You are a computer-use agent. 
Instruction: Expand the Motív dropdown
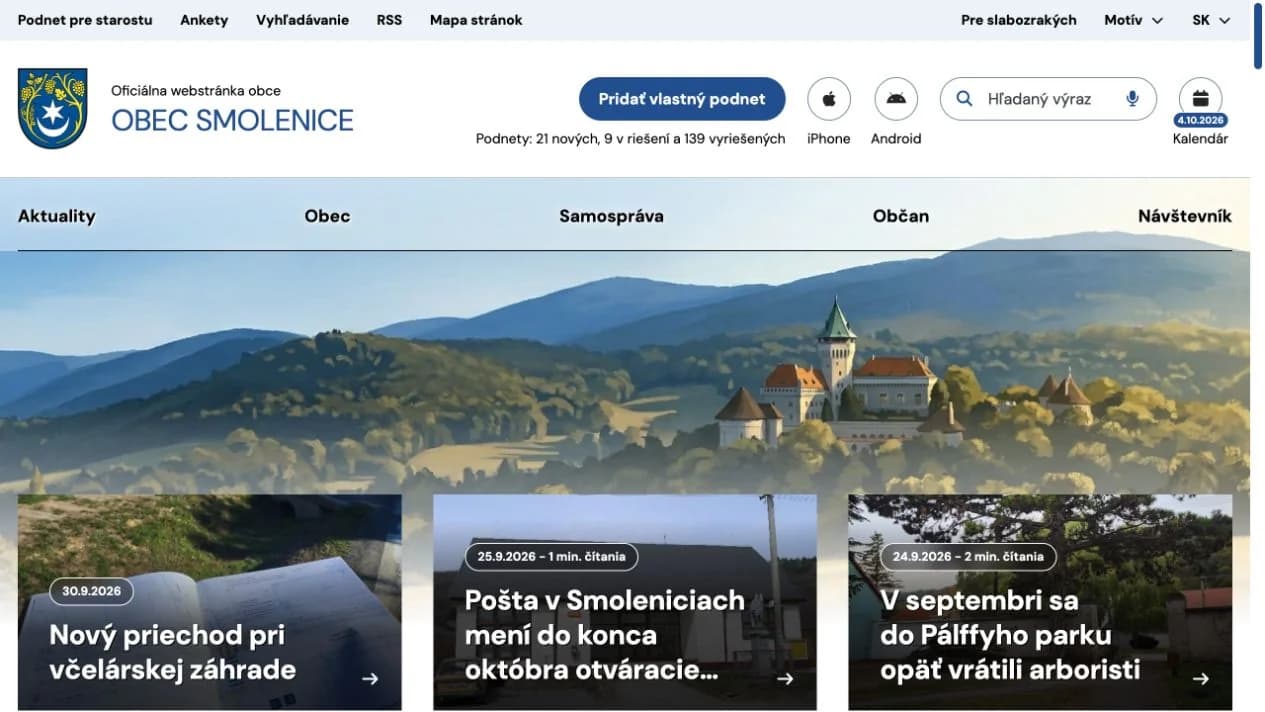coord(1134,20)
